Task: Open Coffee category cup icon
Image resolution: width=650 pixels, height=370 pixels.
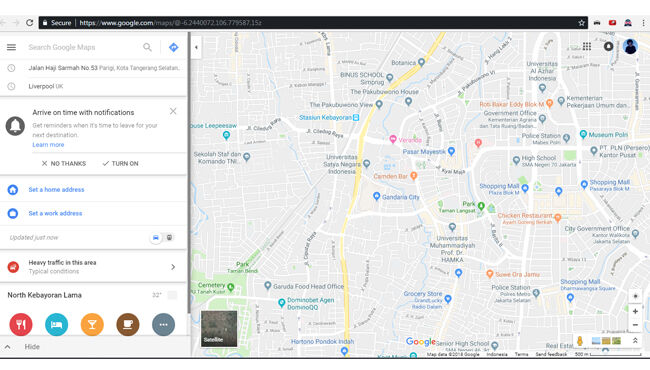Action: (x=128, y=324)
